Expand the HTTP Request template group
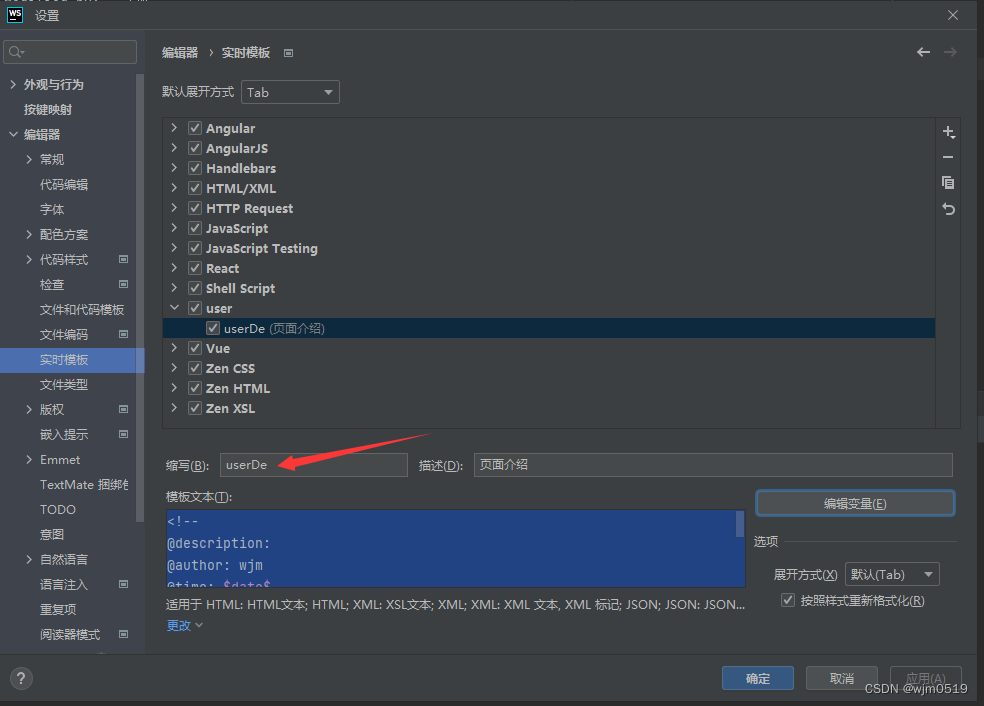The height and width of the screenshot is (706, 984). point(174,208)
